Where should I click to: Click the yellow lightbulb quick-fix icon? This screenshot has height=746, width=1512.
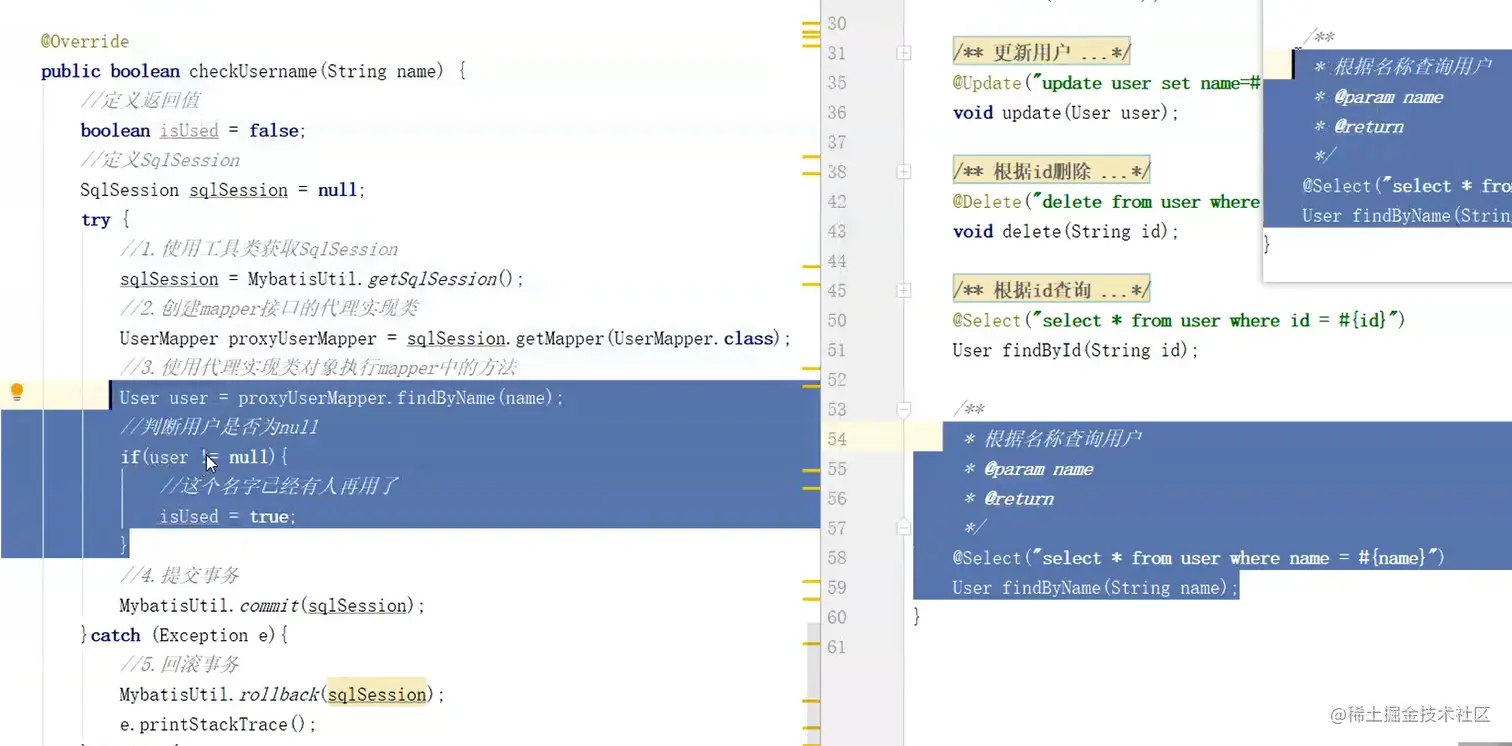click(16, 392)
